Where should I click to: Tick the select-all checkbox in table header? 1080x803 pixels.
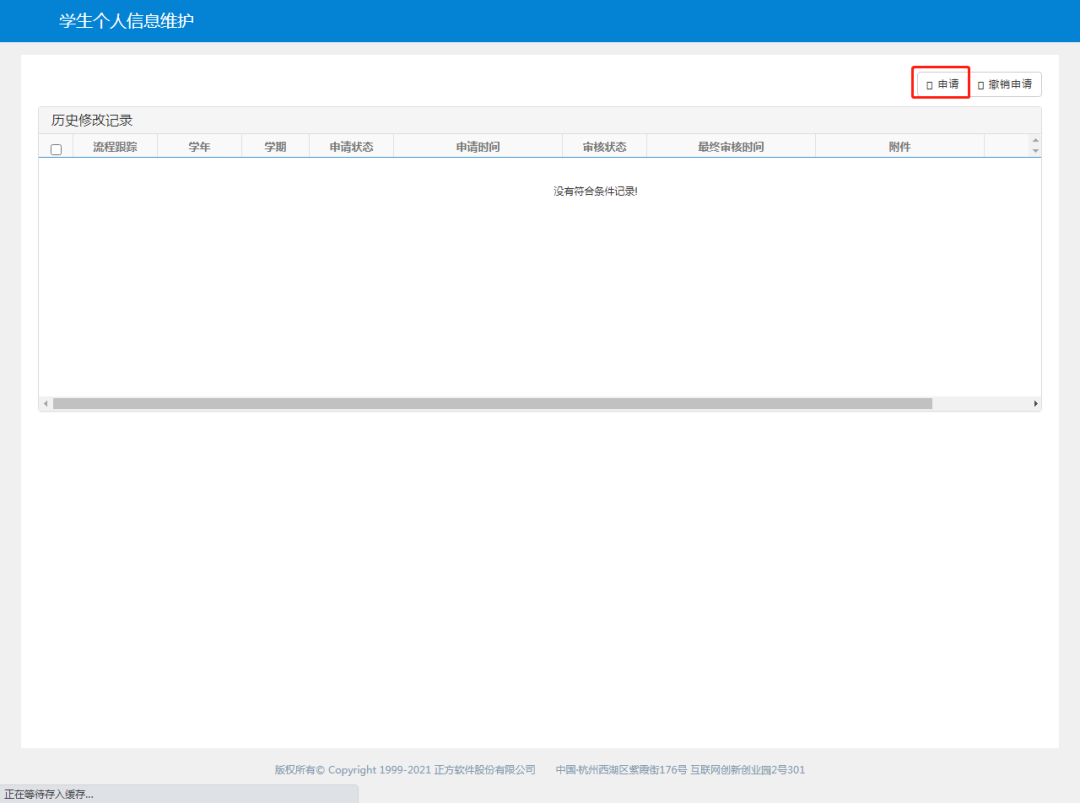(x=56, y=149)
